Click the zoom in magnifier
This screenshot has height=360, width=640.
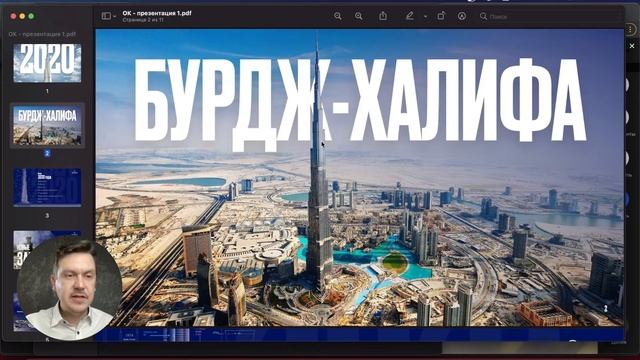358,16
